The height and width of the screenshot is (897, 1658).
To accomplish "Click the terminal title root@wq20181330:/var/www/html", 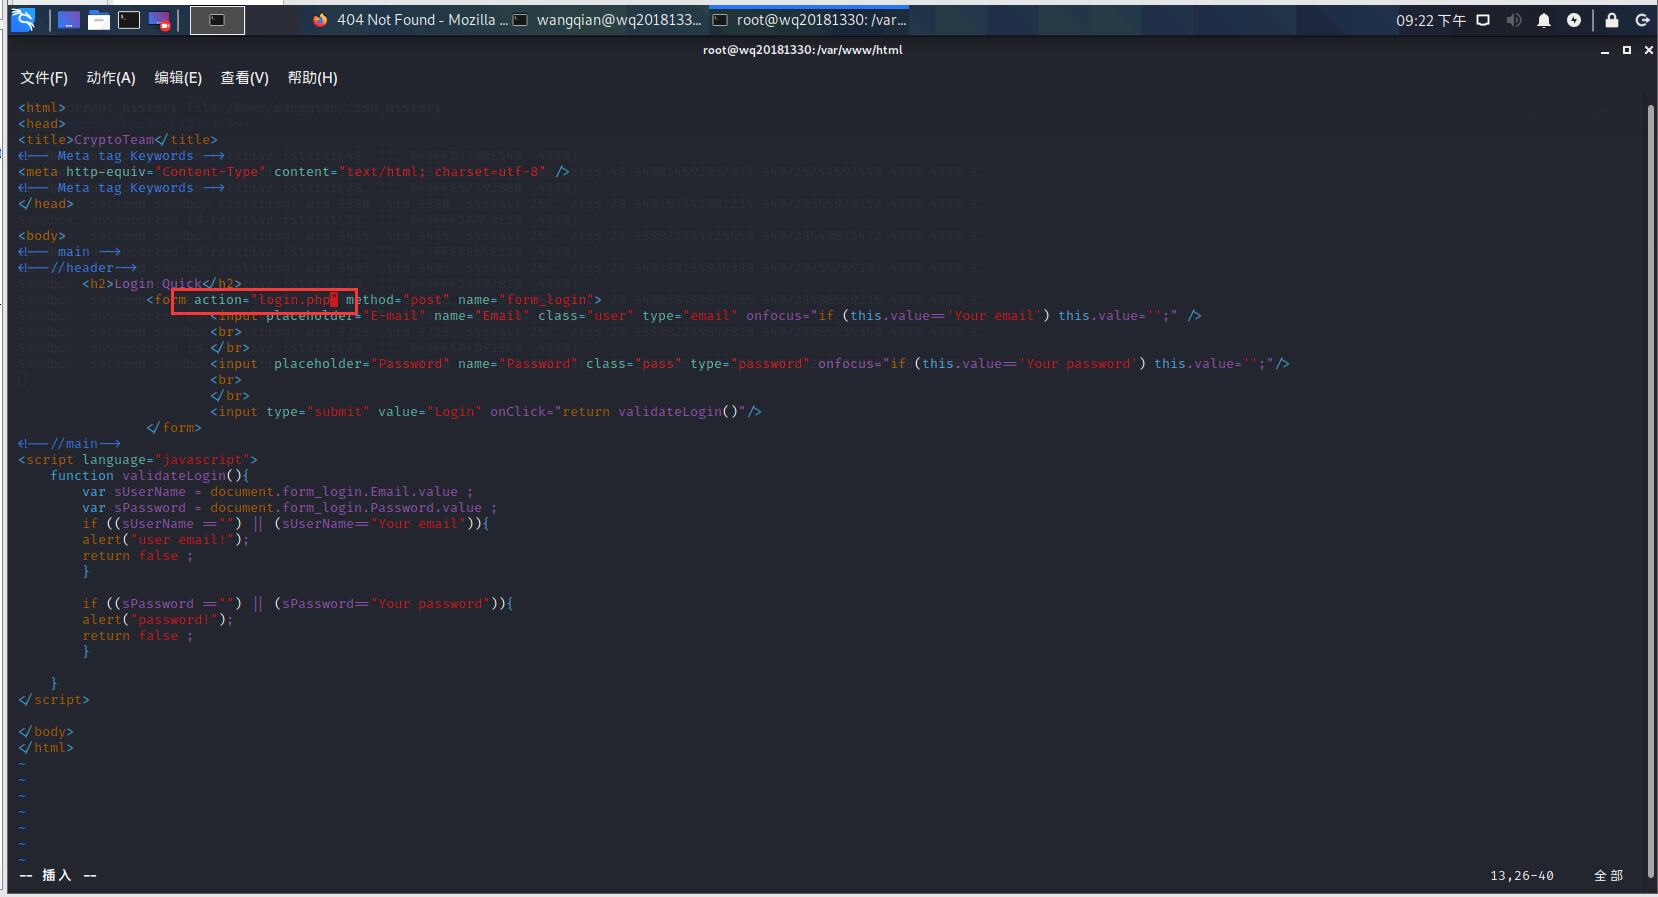I will tap(803, 50).
